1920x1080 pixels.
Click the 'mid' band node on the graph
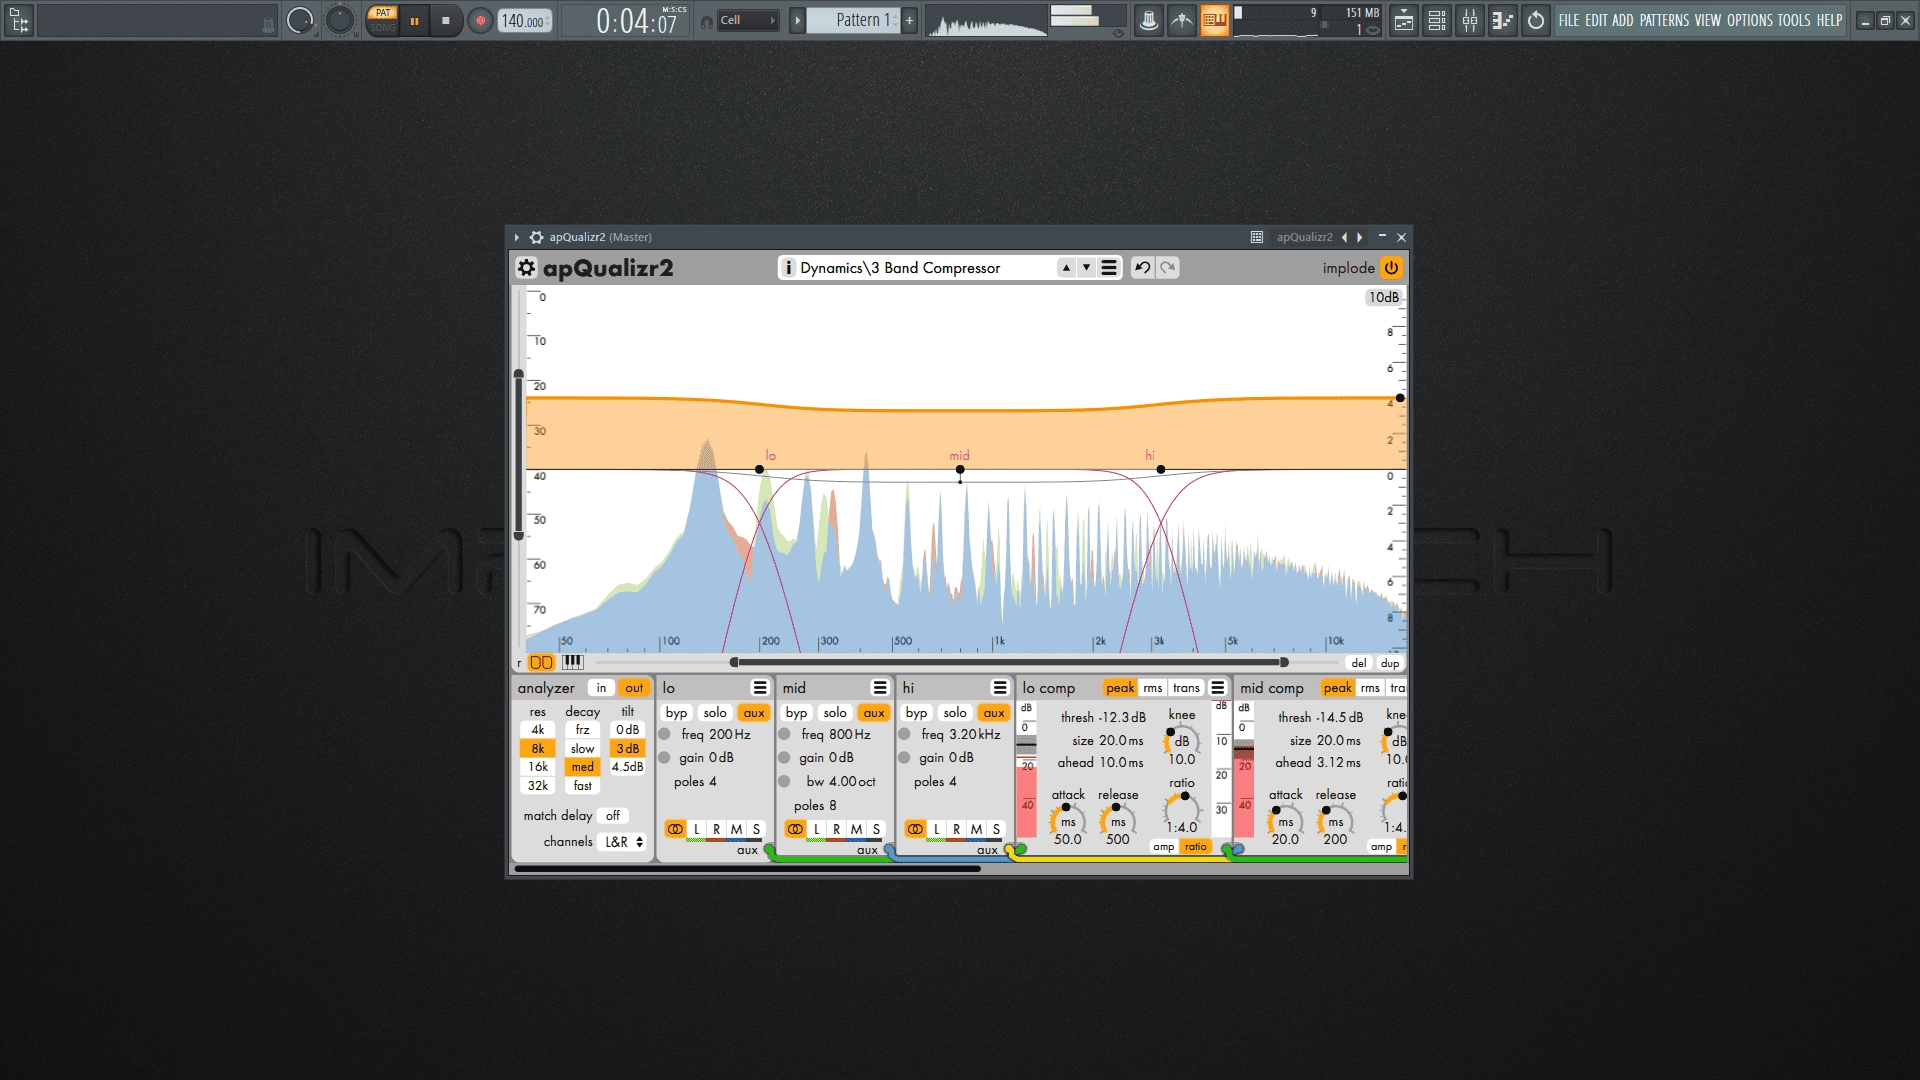pos(960,469)
